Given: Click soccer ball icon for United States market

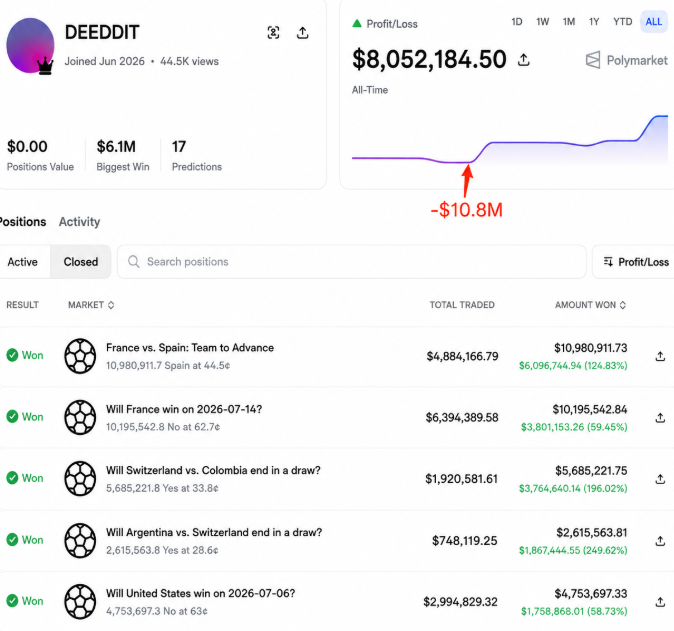Looking at the screenshot, I should point(80,601).
